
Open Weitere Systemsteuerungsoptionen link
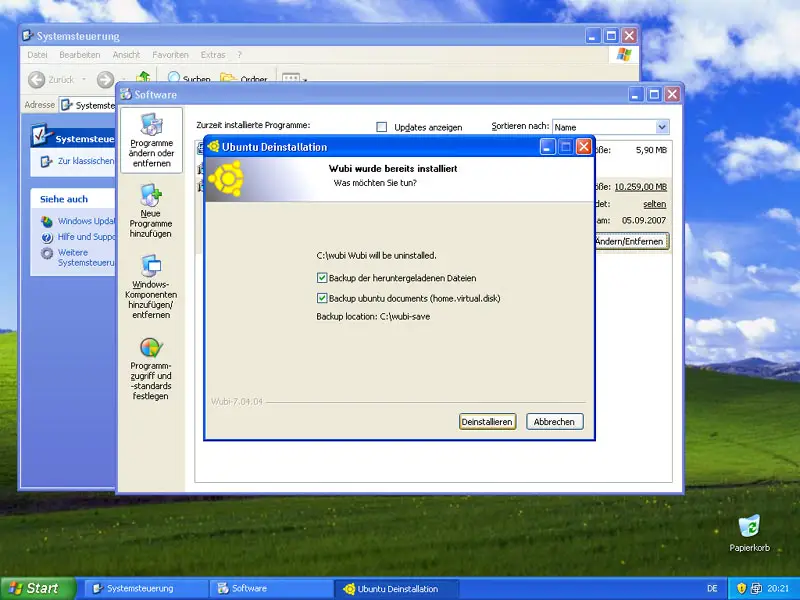coord(86,257)
